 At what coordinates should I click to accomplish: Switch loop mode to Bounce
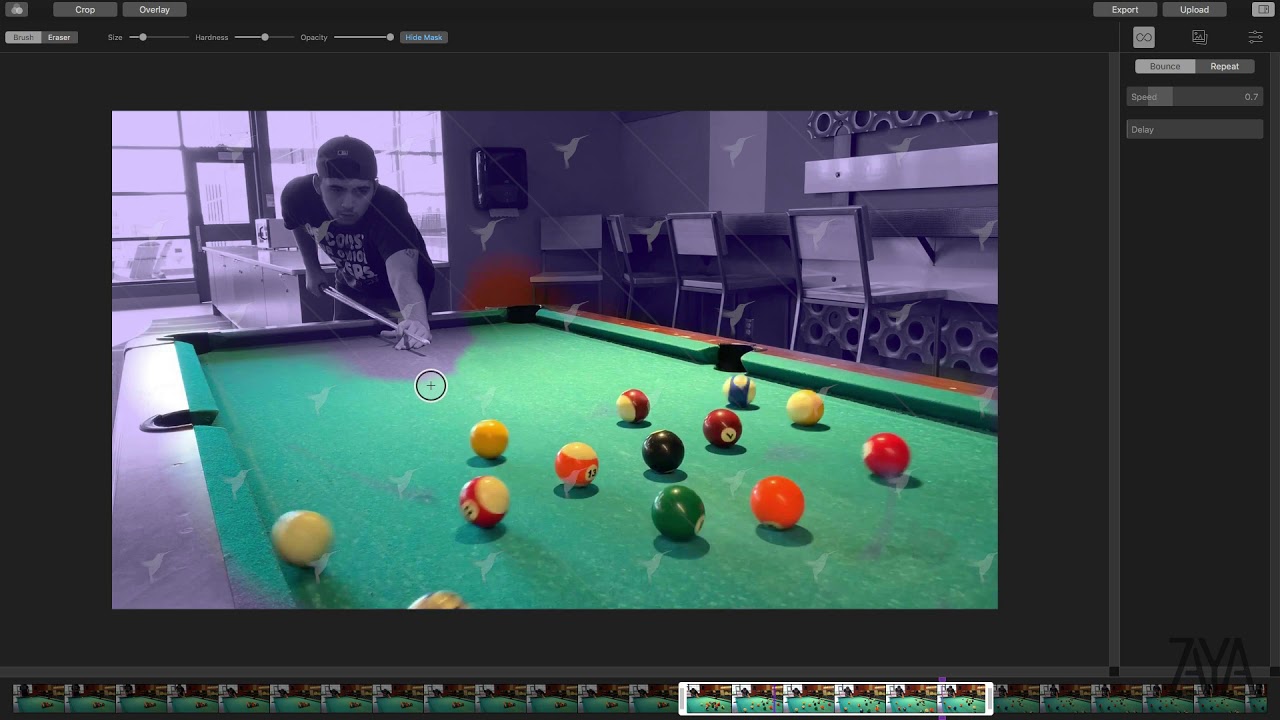click(1165, 66)
